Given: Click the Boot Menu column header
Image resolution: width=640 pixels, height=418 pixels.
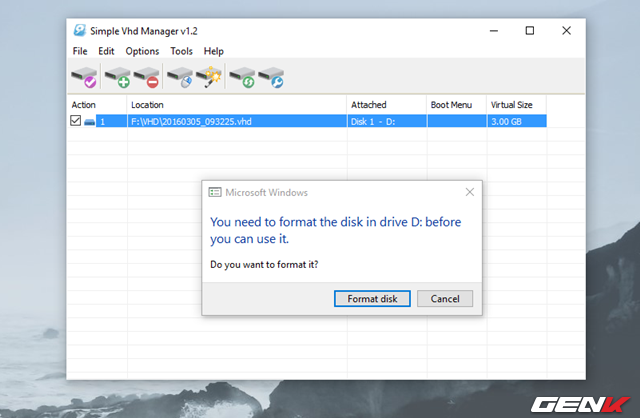Looking at the screenshot, I should click(457, 105).
